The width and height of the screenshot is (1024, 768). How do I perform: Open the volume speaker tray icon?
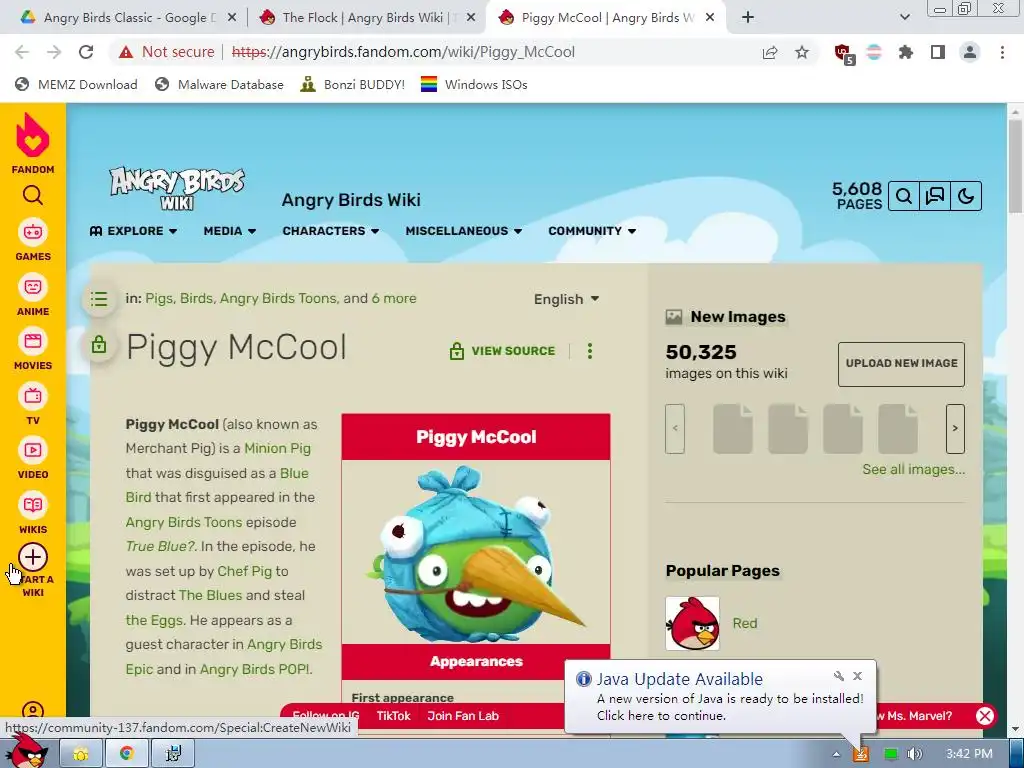915,754
